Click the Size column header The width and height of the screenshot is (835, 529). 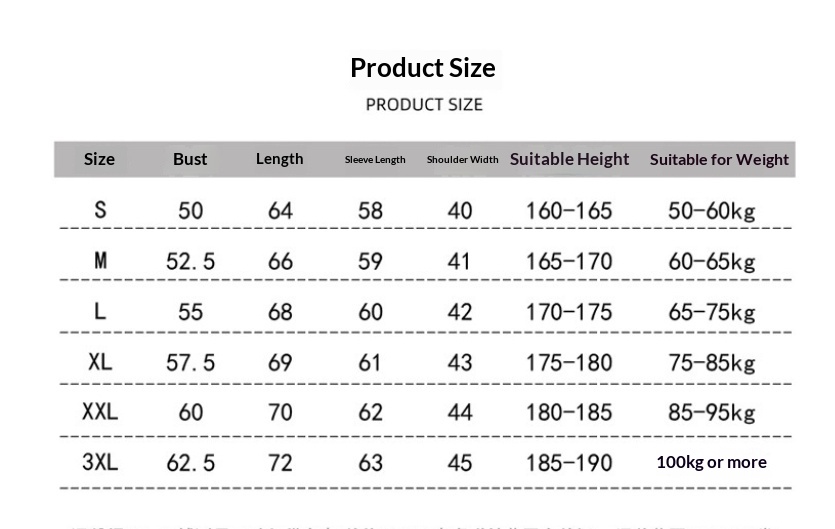click(x=99, y=159)
